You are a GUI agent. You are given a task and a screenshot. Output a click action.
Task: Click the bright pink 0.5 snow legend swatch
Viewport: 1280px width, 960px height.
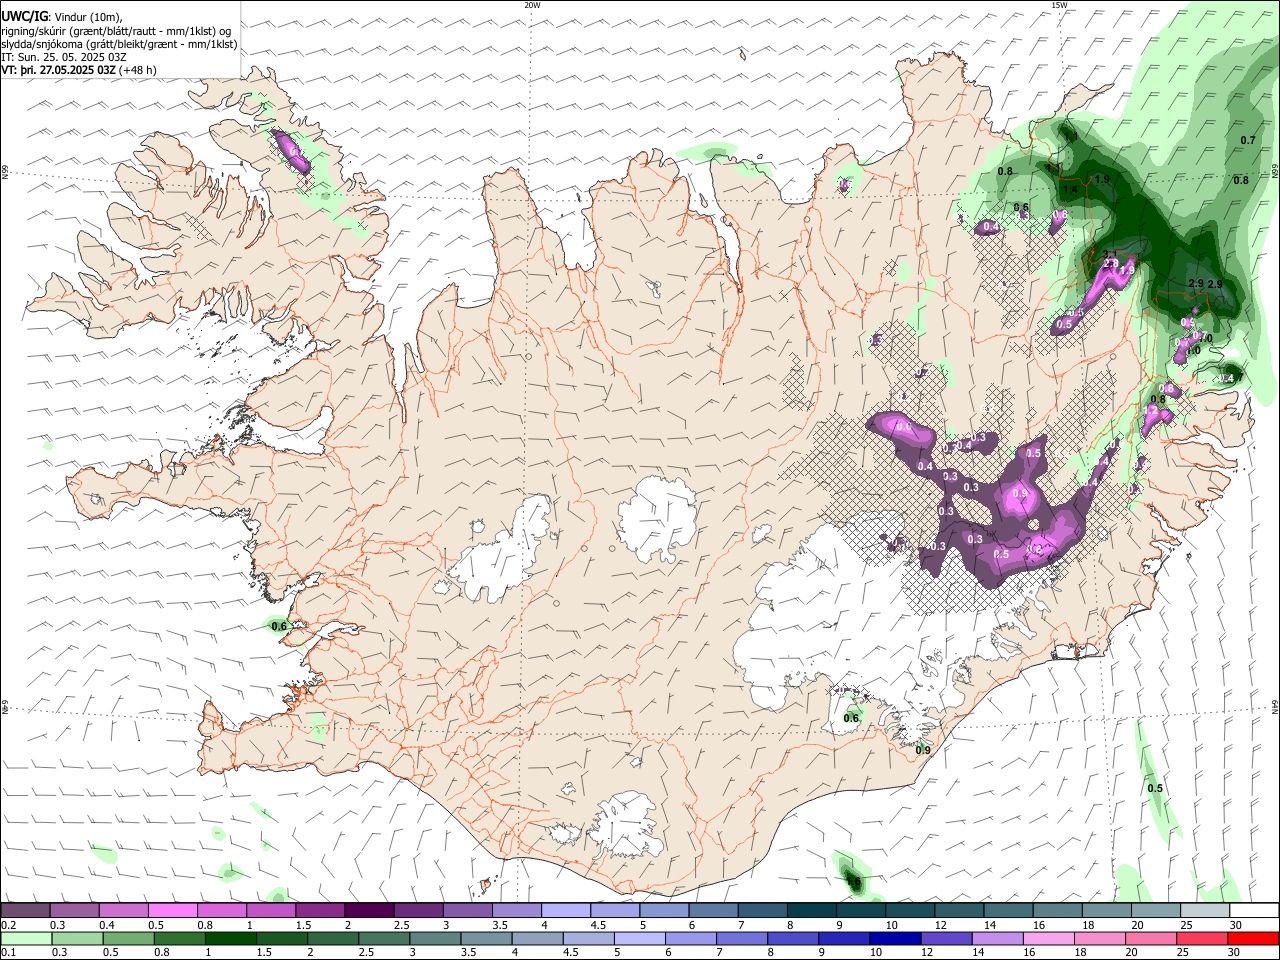click(173, 911)
